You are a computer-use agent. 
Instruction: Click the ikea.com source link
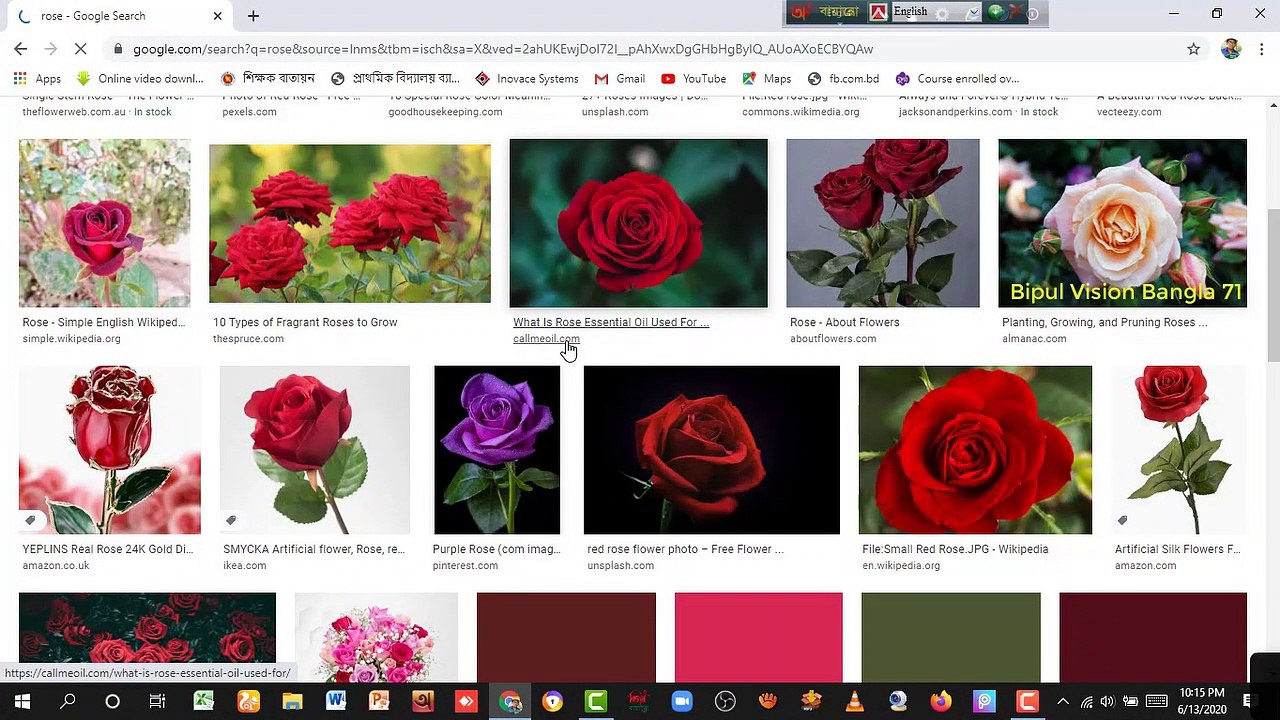pos(245,566)
